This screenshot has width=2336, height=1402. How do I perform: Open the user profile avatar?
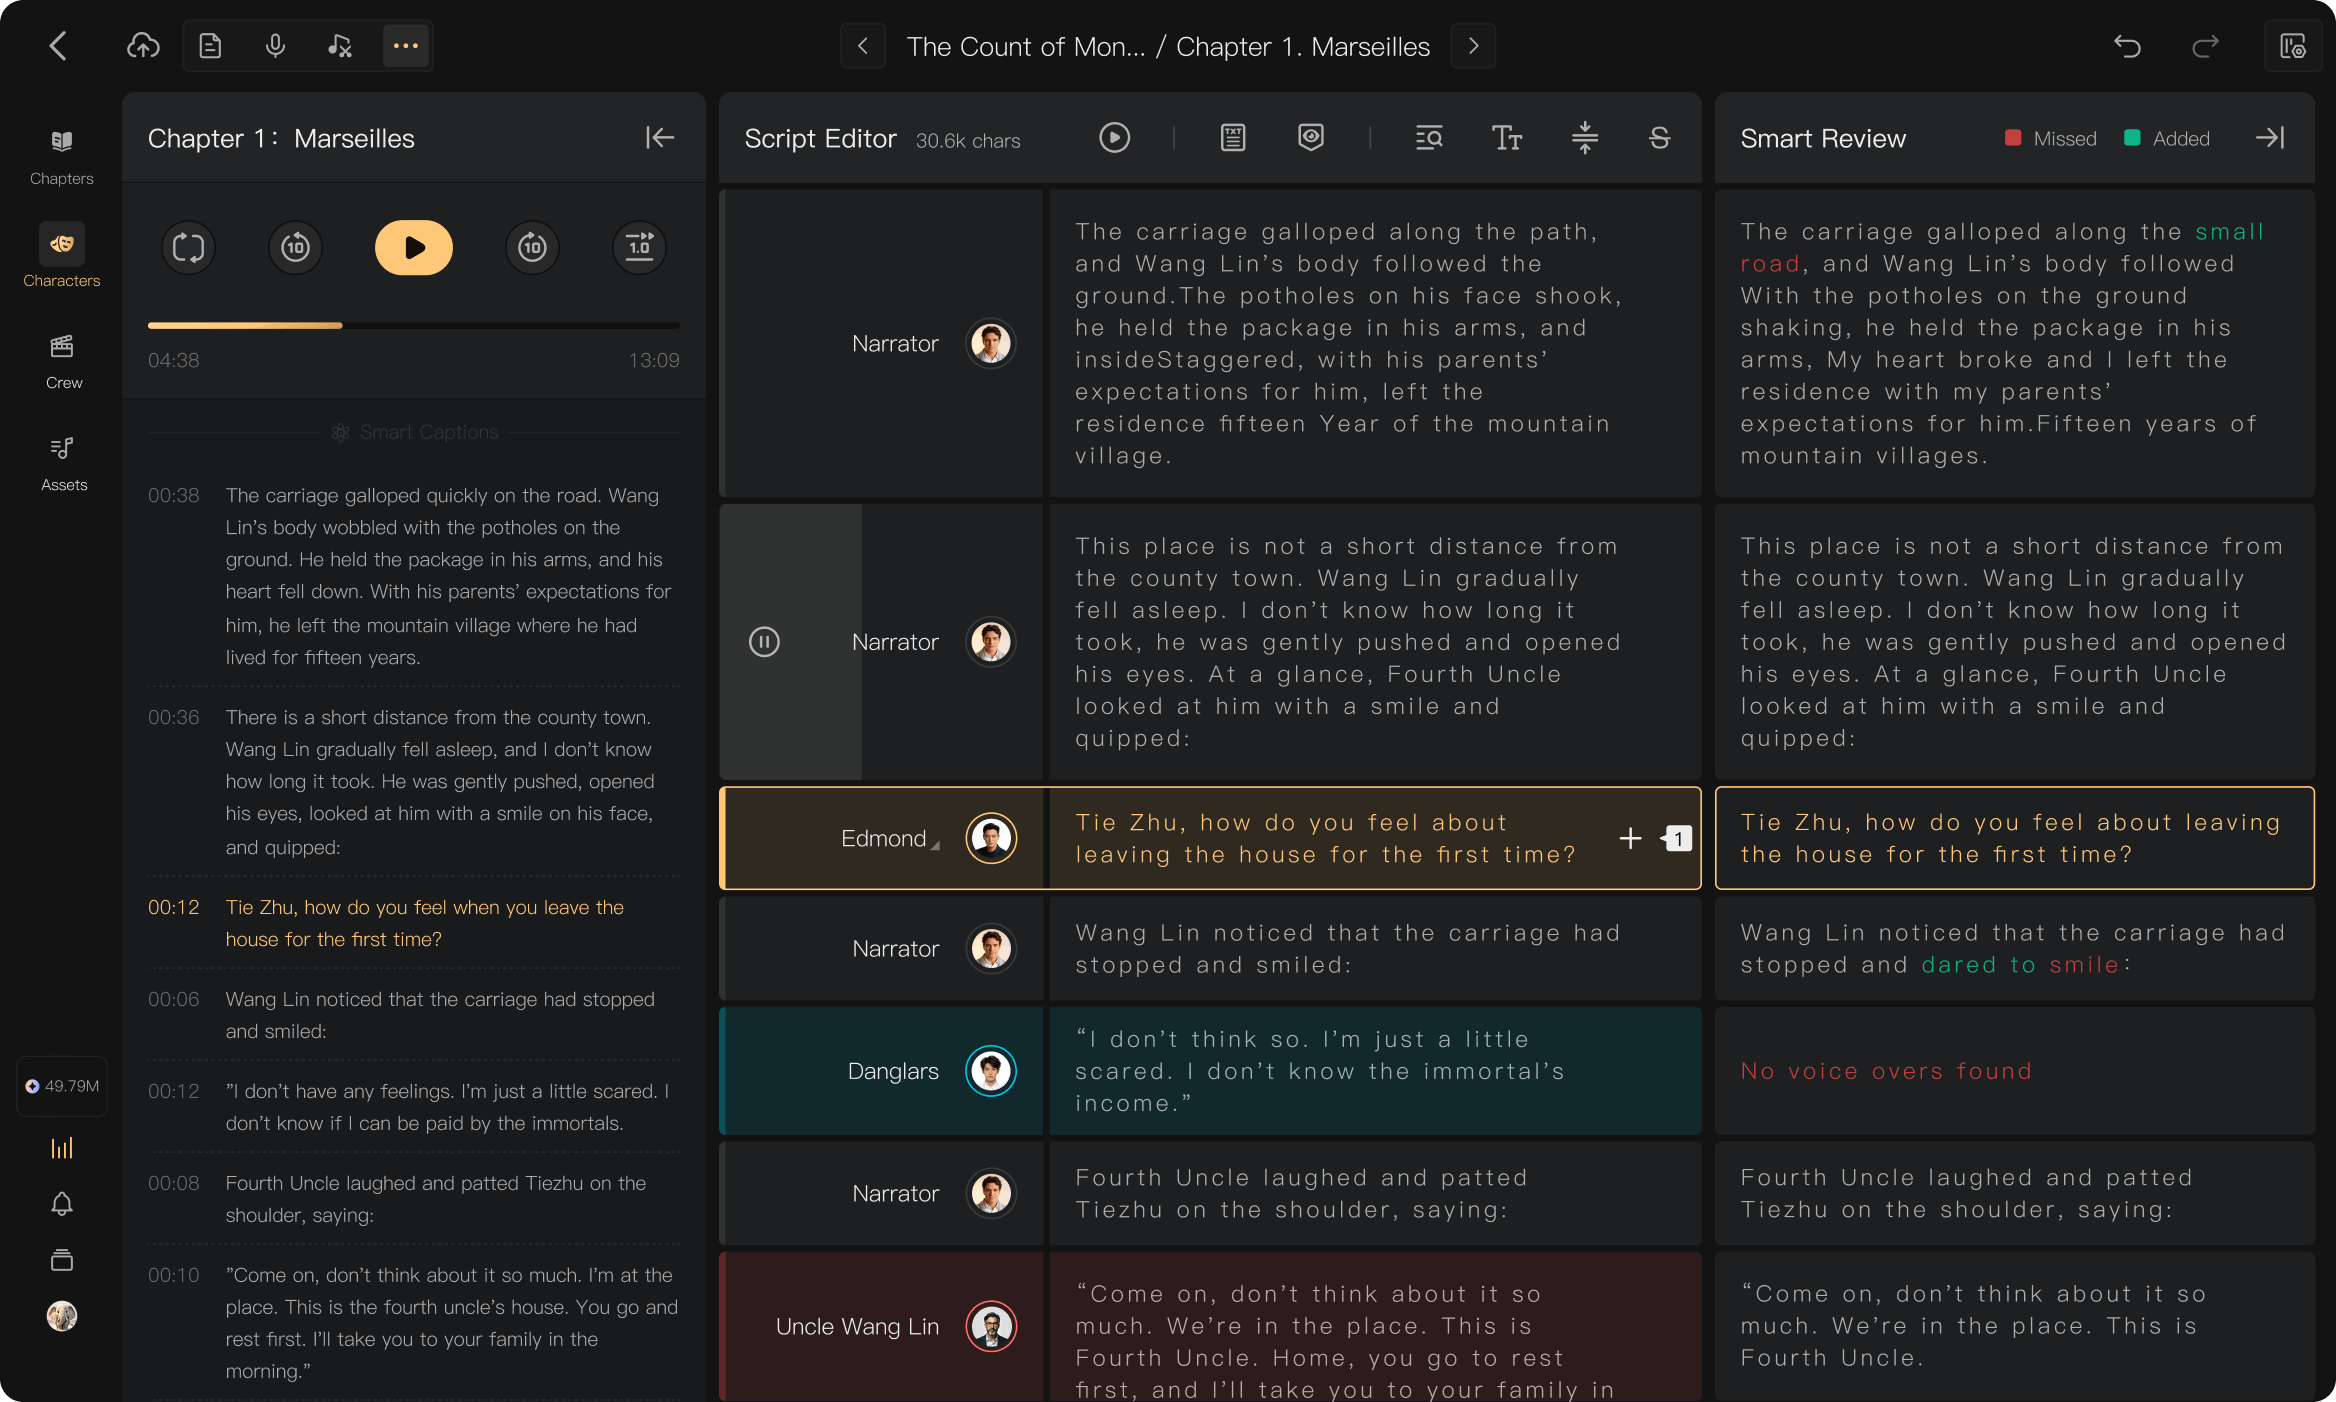(62, 1316)
